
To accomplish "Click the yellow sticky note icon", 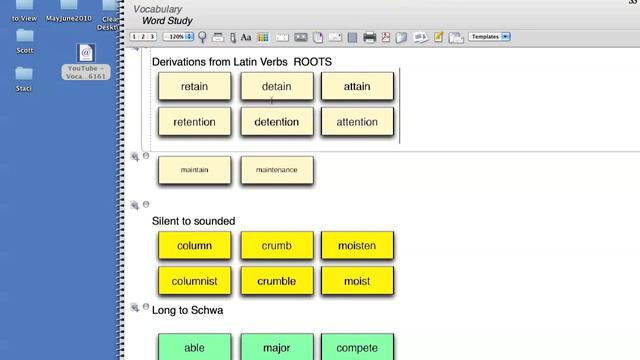I will (438, 37).
